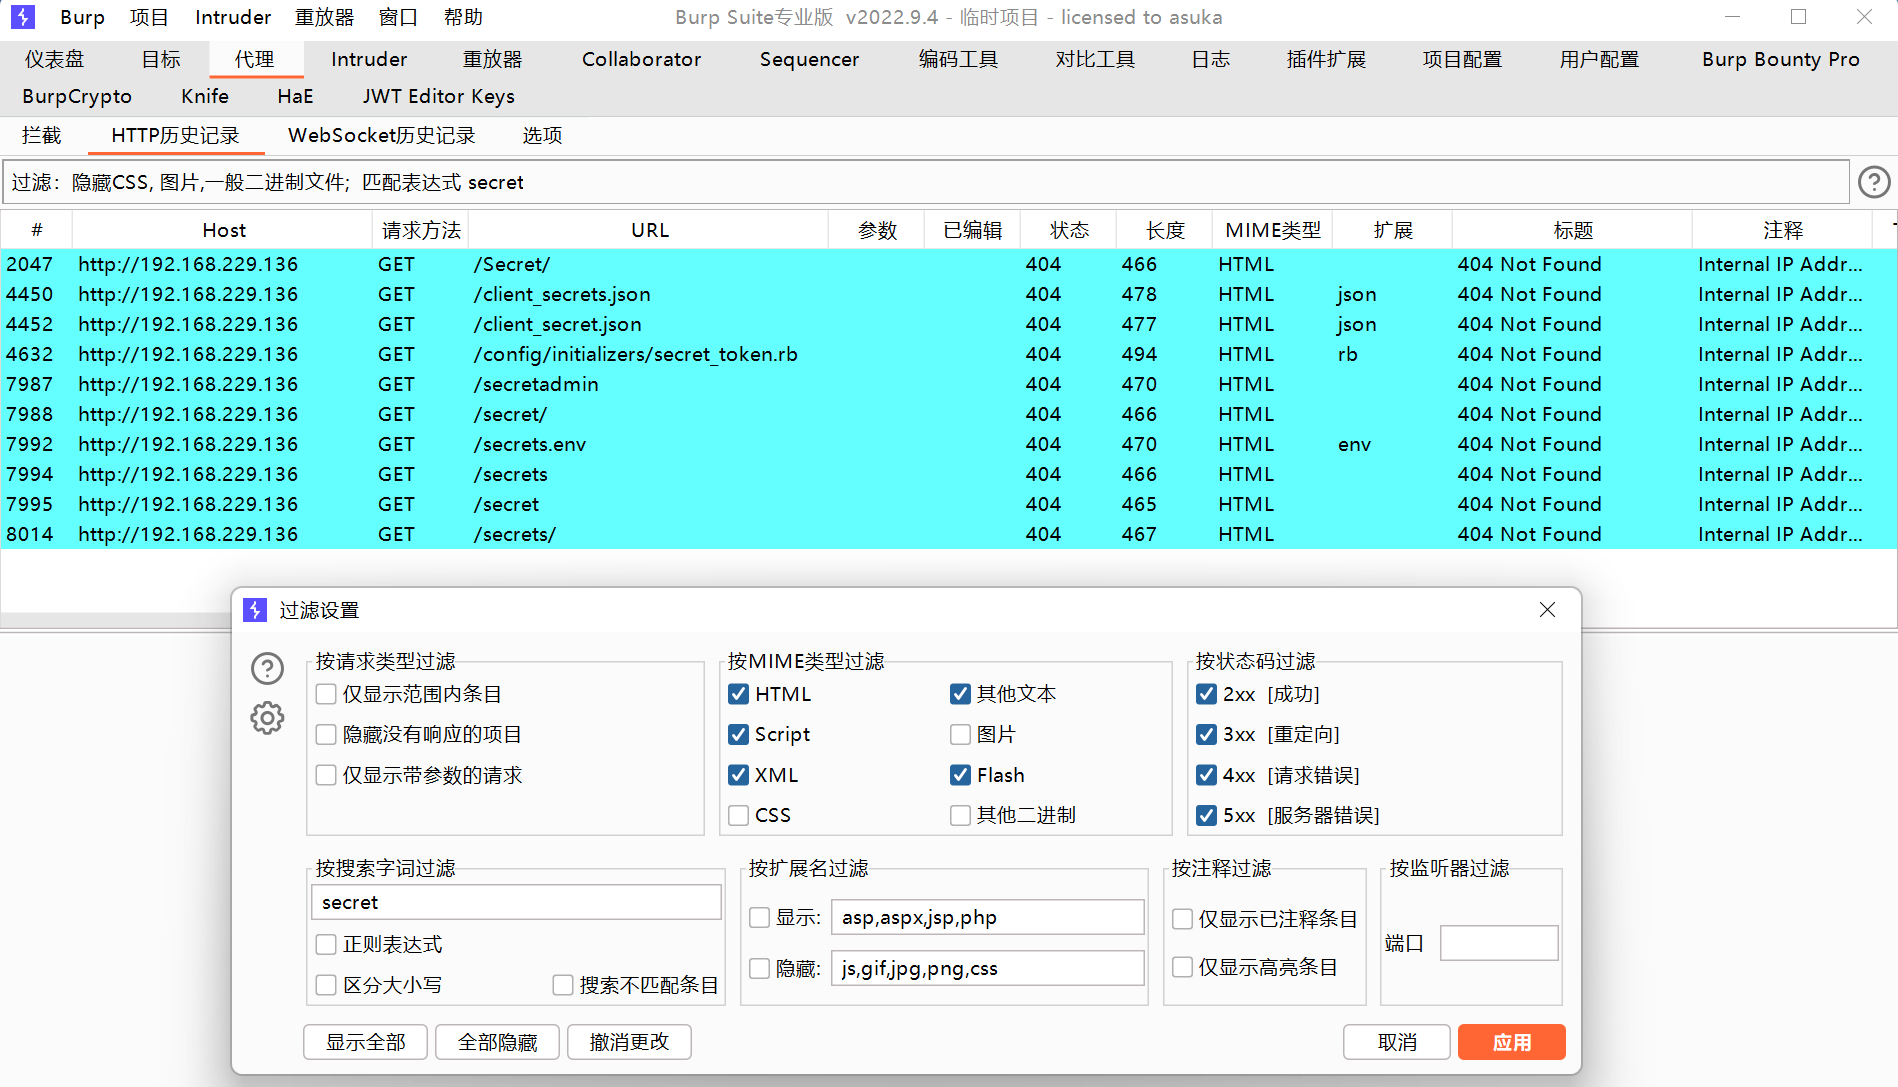Click the show extensions field asp,aspx,jsp,php
1898x1087 pixels.
click(988, 917)
